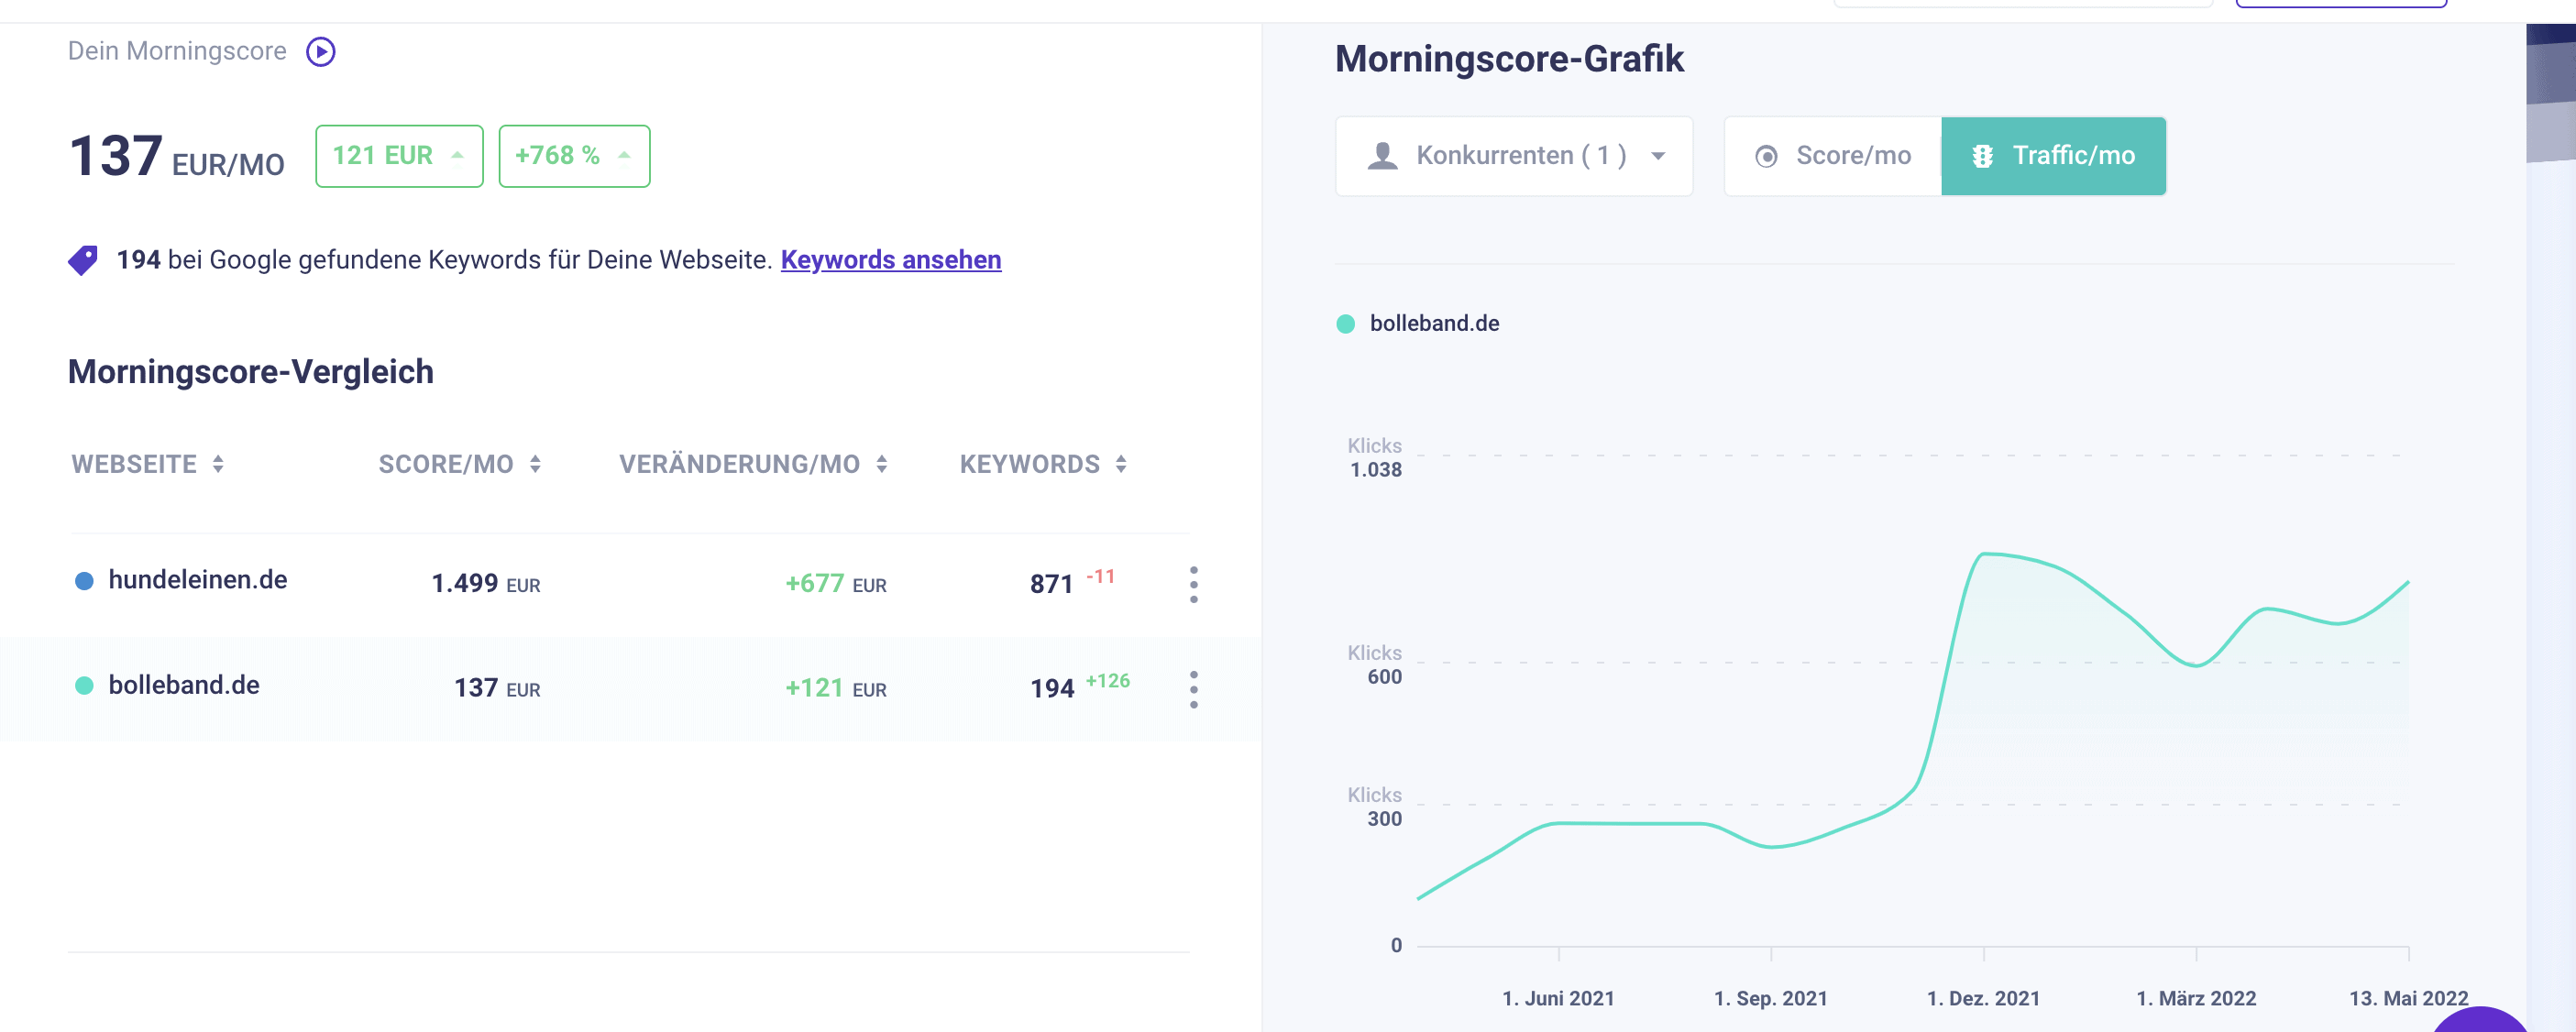
Task: Click the +126 keyword change indicator
Action: 1107,680
